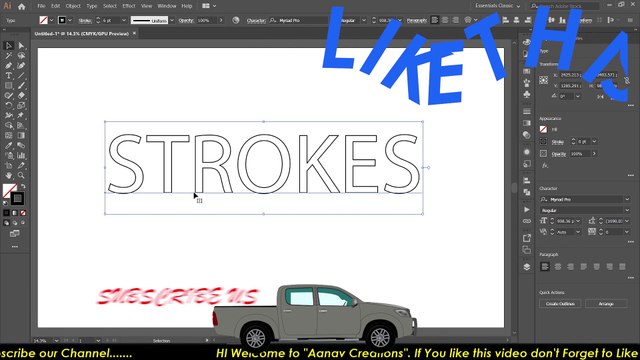
Task: Select the Slice tool
Action: [x=21, y=165]
